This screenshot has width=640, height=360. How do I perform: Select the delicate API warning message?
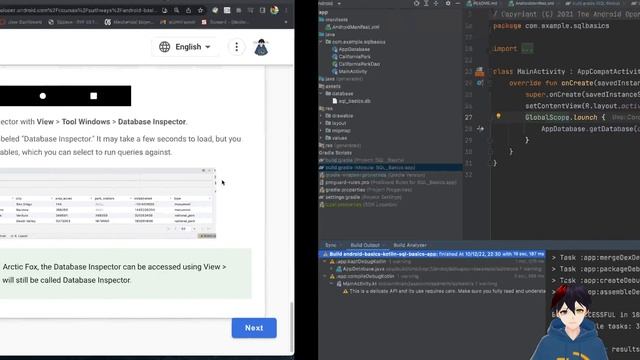(x=444, y=291)
